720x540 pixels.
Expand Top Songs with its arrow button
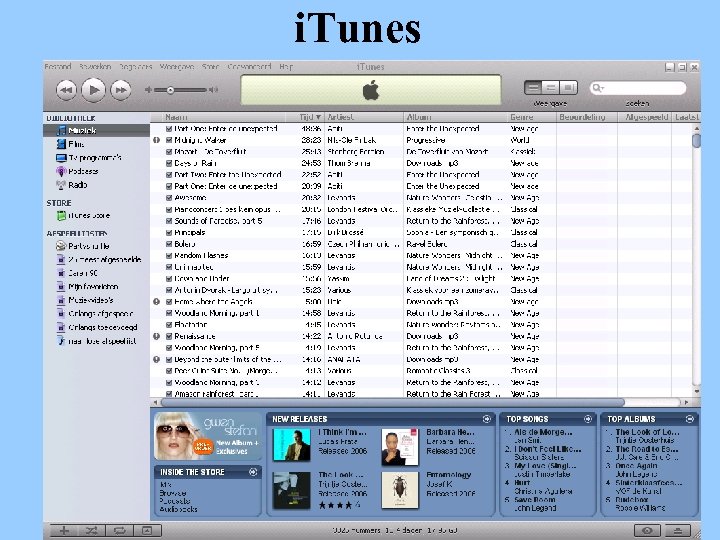point(588,419)
